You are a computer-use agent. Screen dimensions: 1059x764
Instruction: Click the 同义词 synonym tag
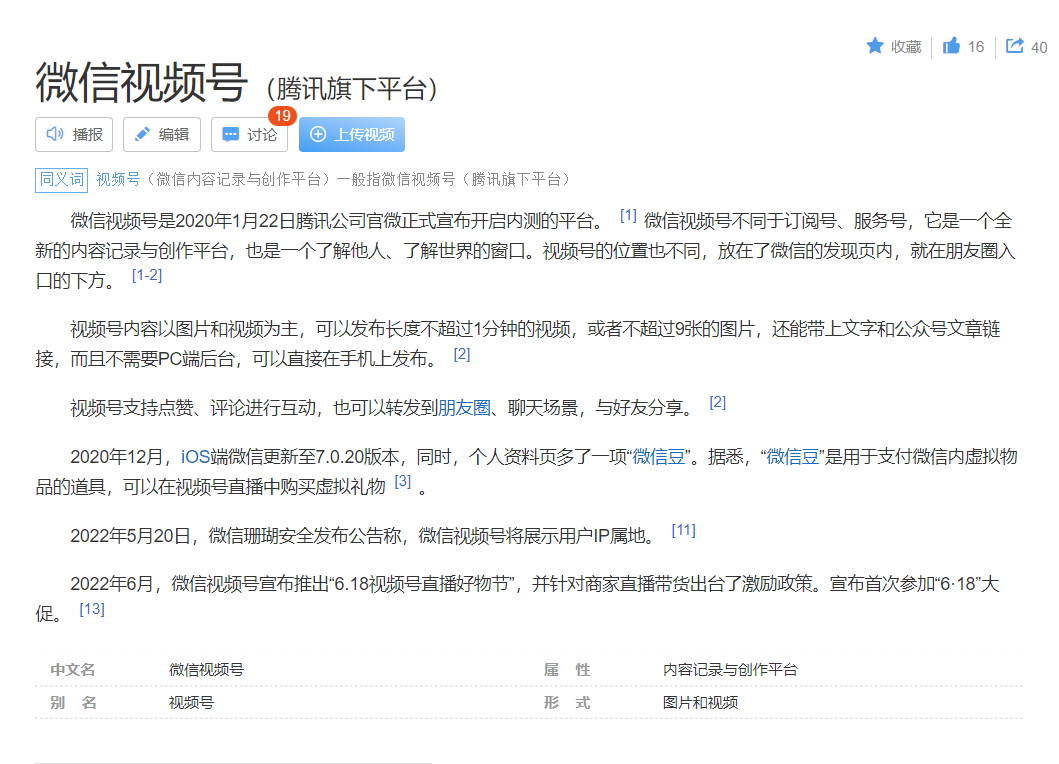(x=61, y=180)
